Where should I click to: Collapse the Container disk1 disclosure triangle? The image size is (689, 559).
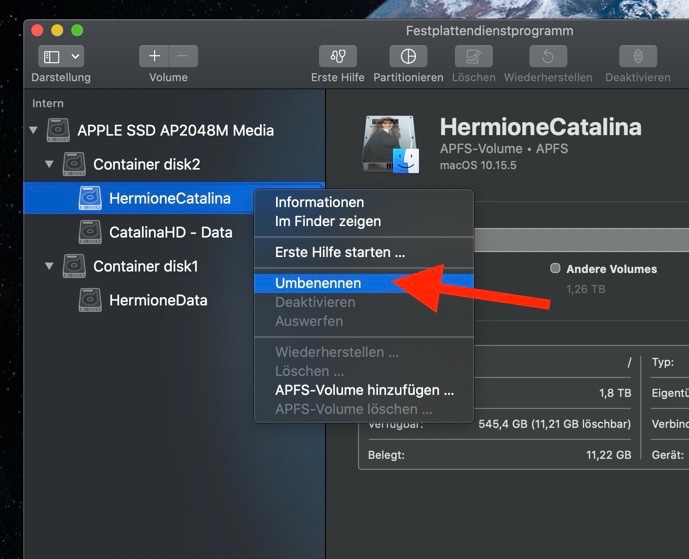coord(49,266)
